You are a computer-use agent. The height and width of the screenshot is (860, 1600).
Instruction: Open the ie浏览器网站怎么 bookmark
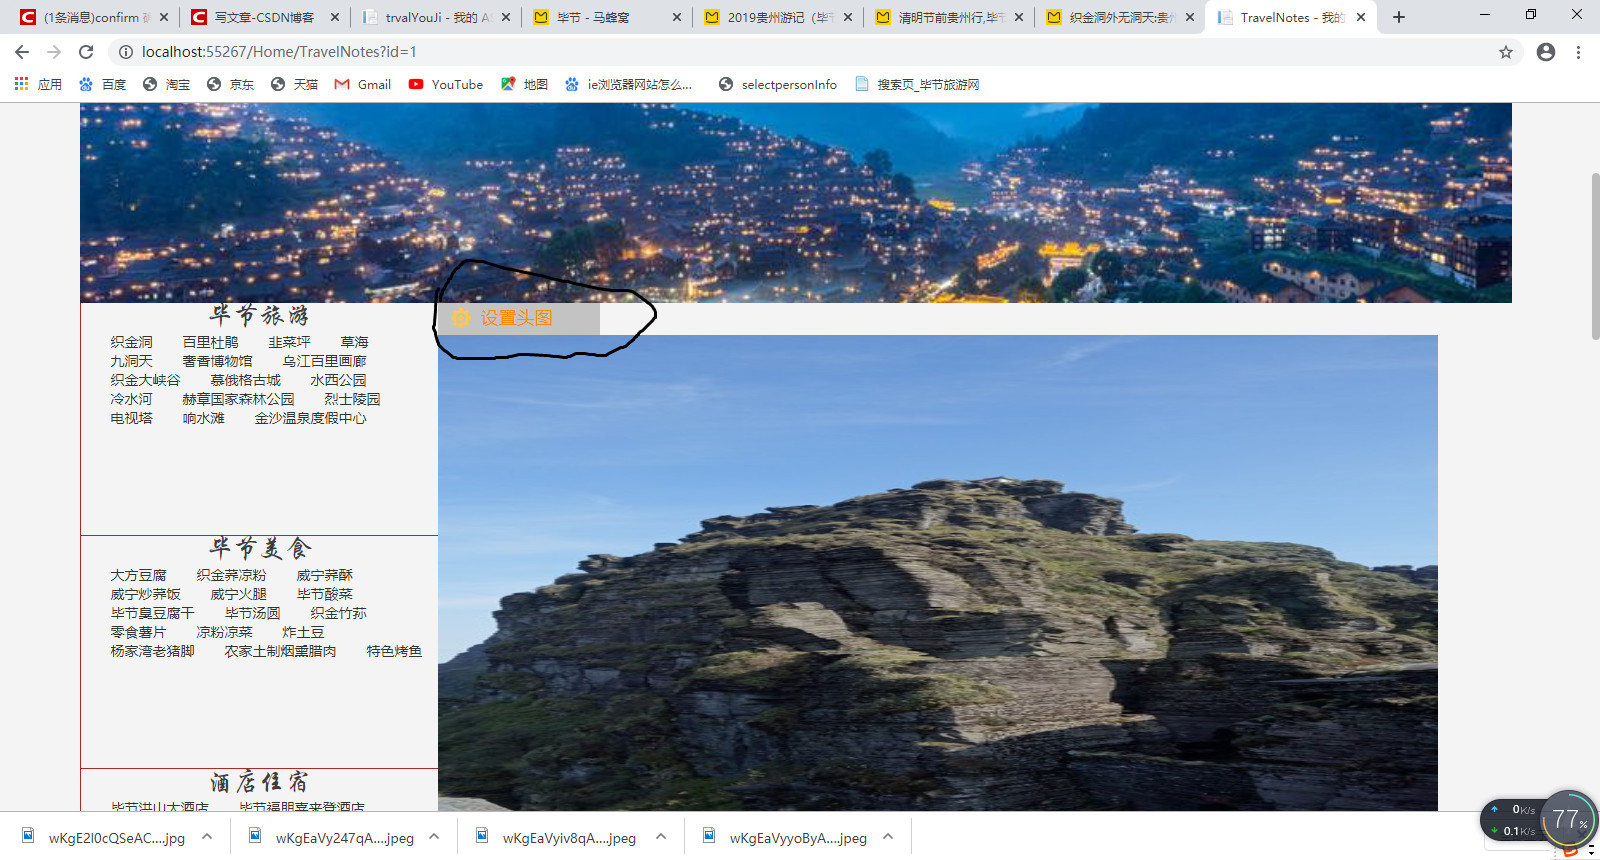coord(628,84)
